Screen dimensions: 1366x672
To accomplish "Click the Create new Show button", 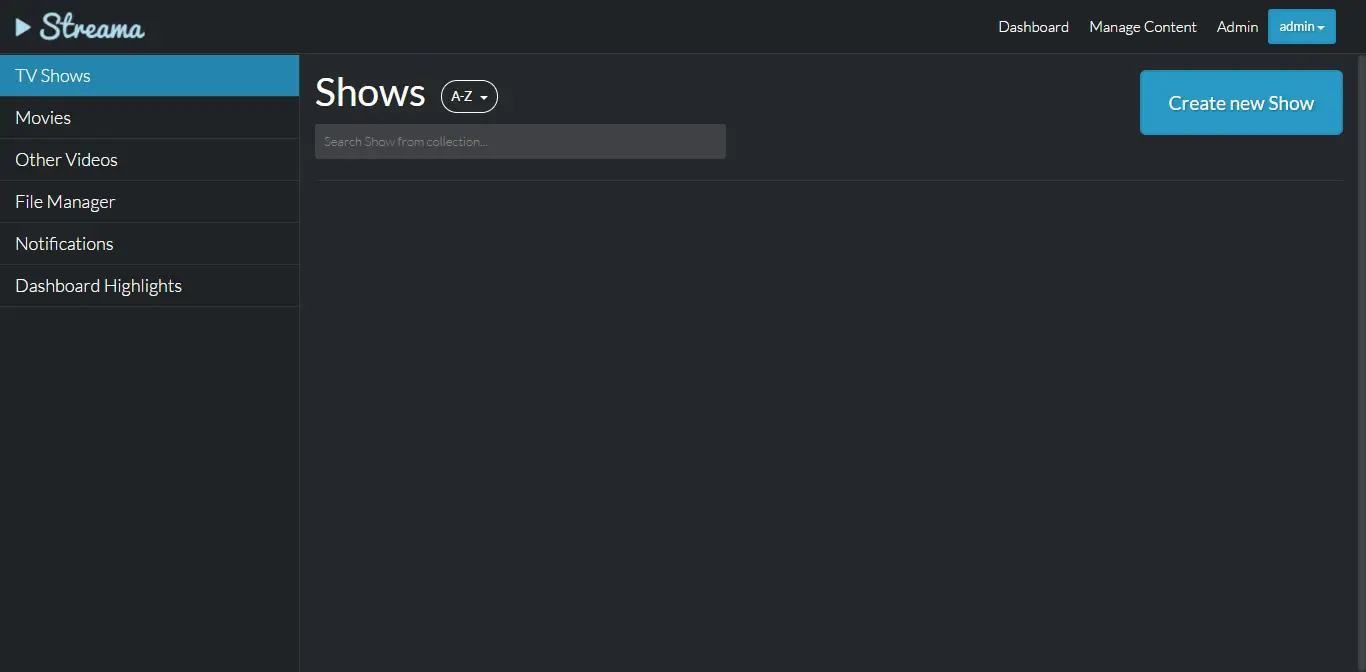I will tap(1241, 103).
